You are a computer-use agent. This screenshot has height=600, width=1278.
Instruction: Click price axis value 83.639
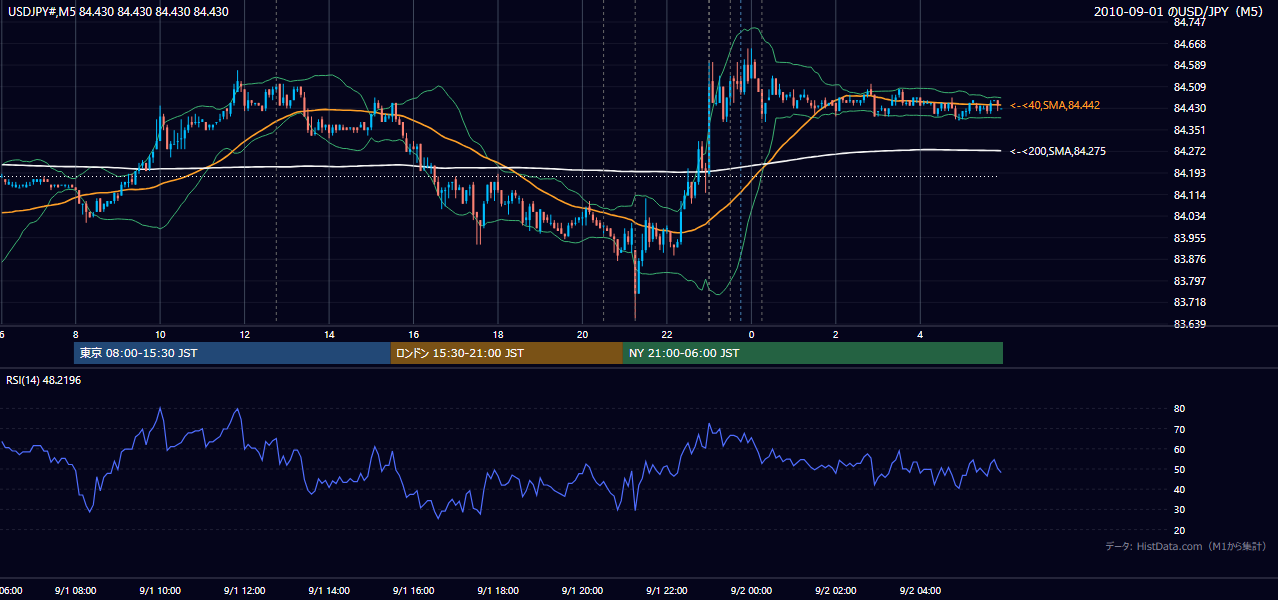[1189, 324]
